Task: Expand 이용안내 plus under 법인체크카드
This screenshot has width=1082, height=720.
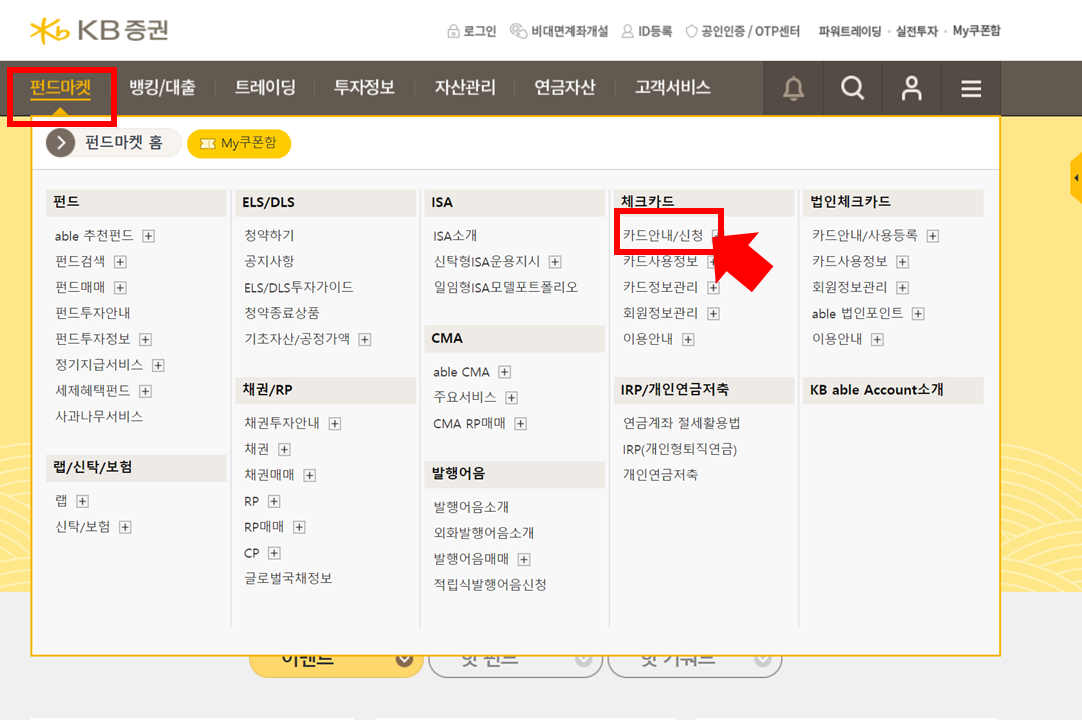Action: tap(877, 339)
